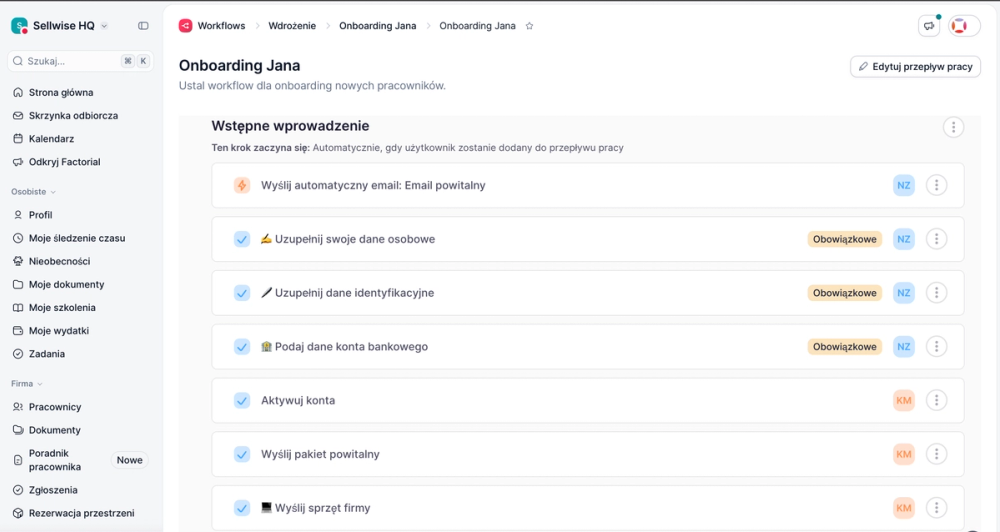Click the 'Wstępne wprowadzenie' heading
Screen dimensions: 1000x532
tap(290, 126)
